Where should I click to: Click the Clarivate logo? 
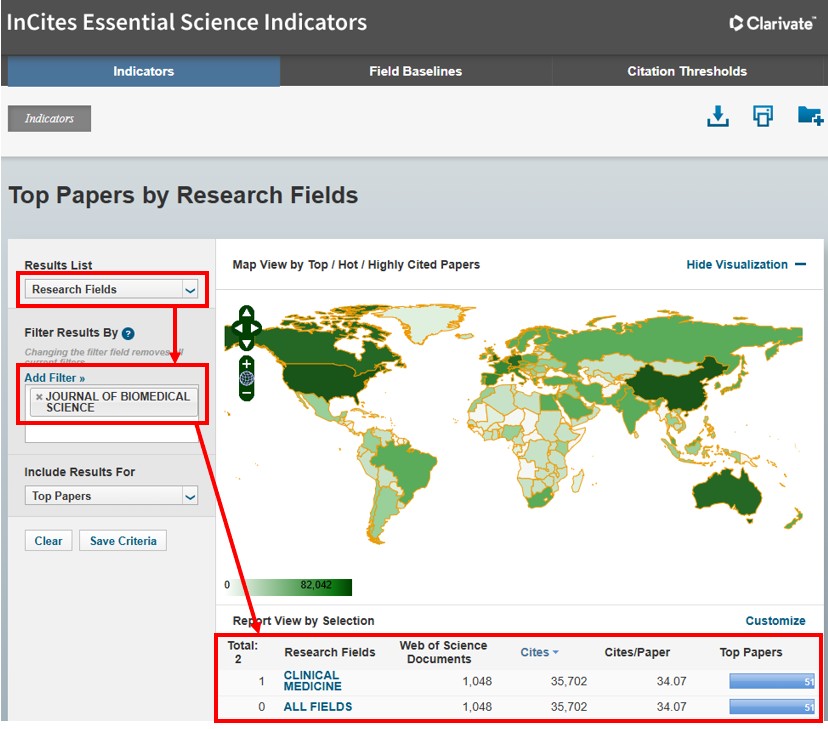pos(773,23)
